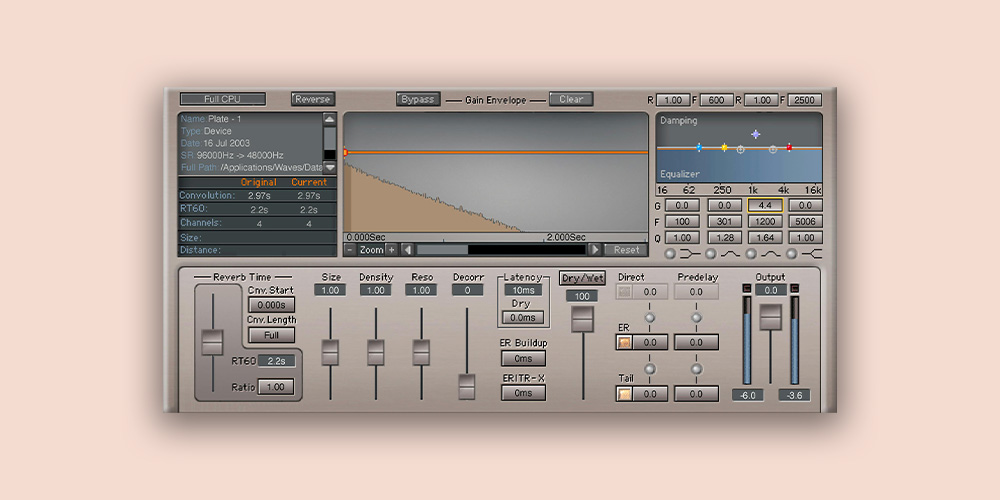1000x500 pixels.
Task: Toggle the bell EQ band under Q 1.64
Action: pyautogui.click(x=751, y=254)
